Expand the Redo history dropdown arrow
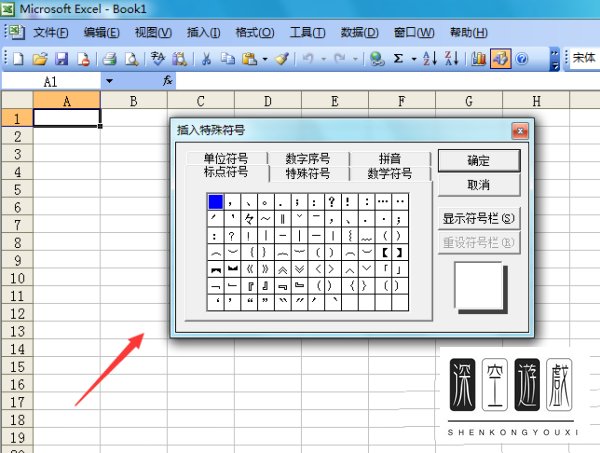 tap(355, 59)
